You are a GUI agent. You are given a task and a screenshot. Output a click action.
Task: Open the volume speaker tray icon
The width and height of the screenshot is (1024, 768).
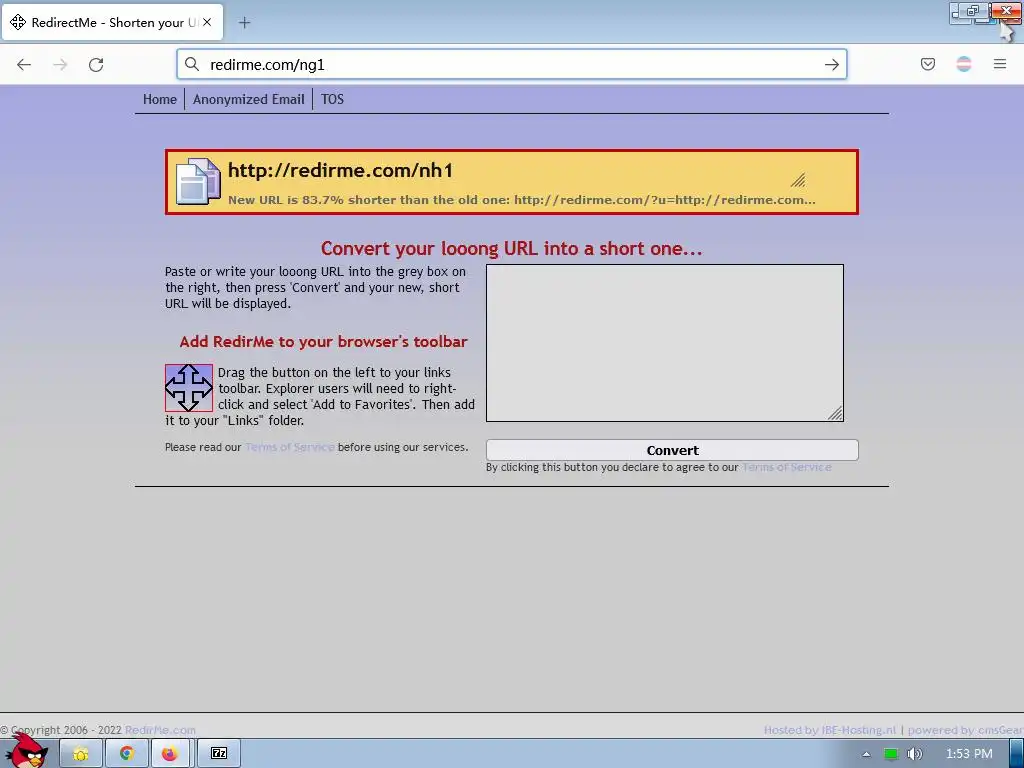pos(915,754)
